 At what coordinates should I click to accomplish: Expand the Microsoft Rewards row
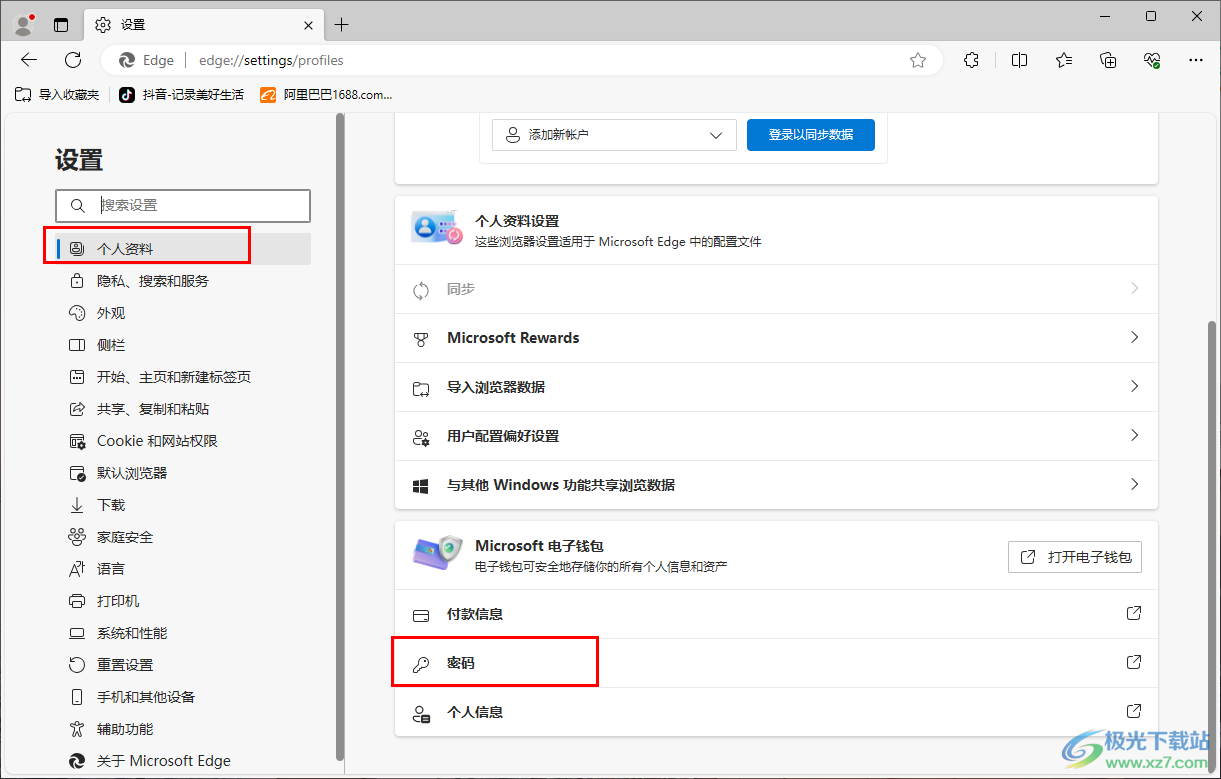(x=775, y=337)
